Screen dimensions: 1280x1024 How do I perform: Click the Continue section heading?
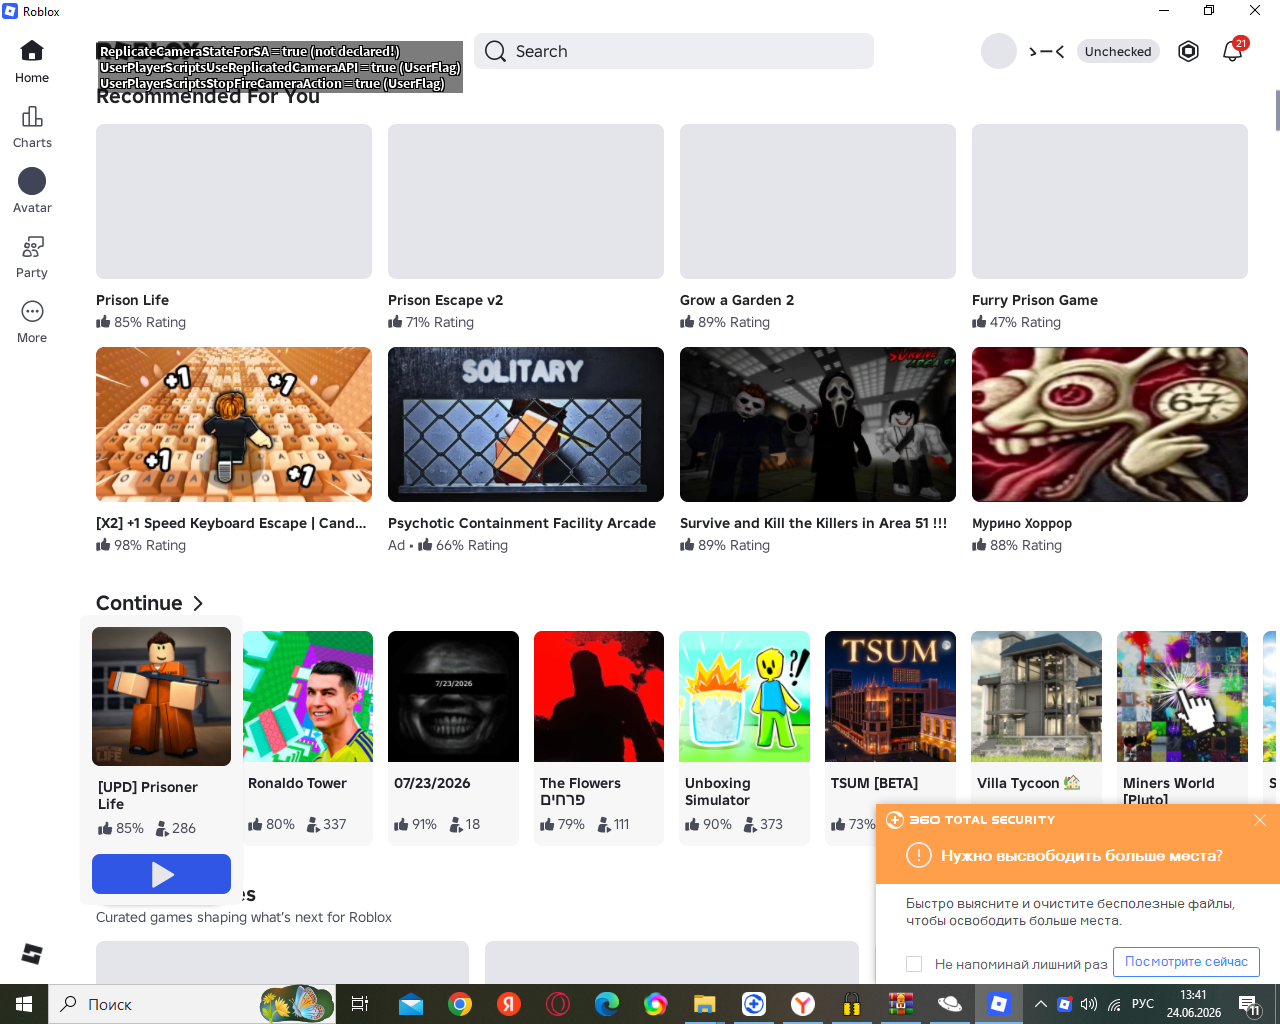[x=139, y=603]
